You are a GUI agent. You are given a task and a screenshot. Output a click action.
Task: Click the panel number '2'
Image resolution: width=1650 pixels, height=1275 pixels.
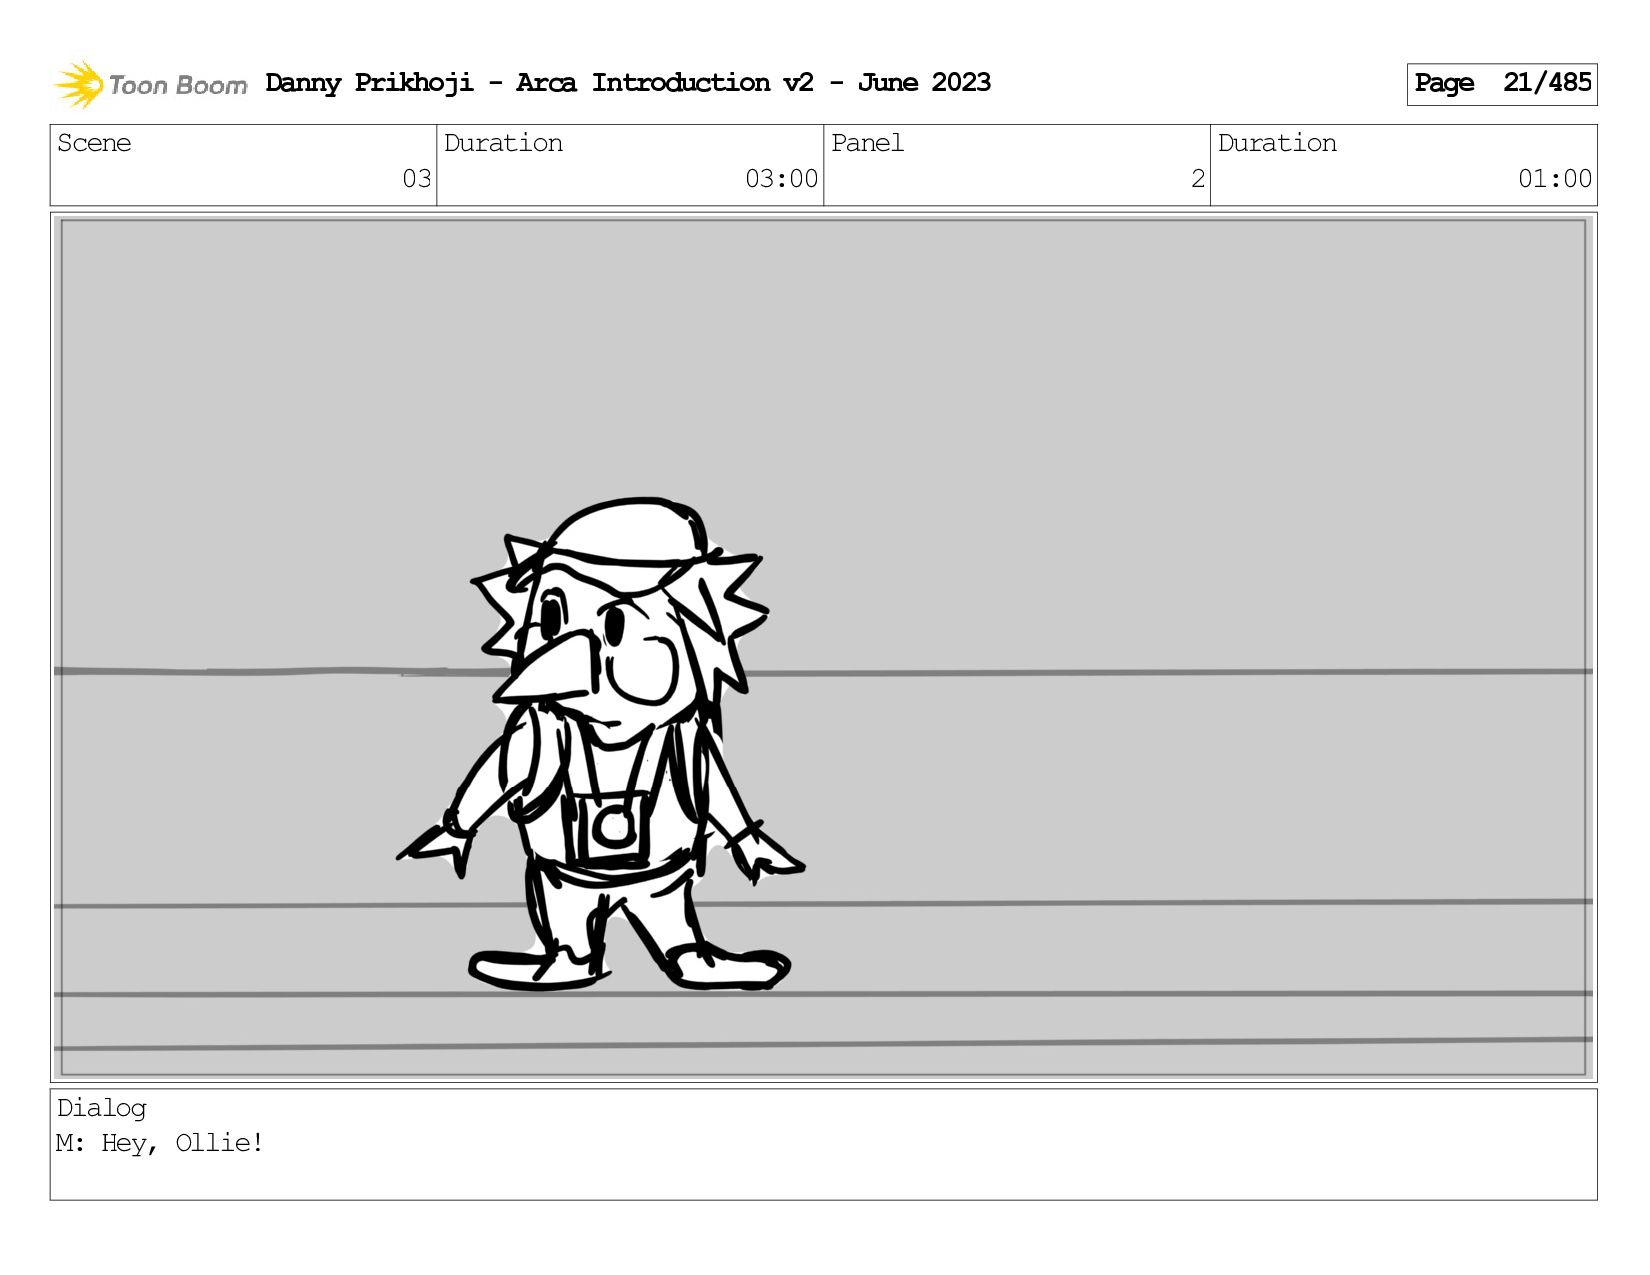tap(1198, 179)
